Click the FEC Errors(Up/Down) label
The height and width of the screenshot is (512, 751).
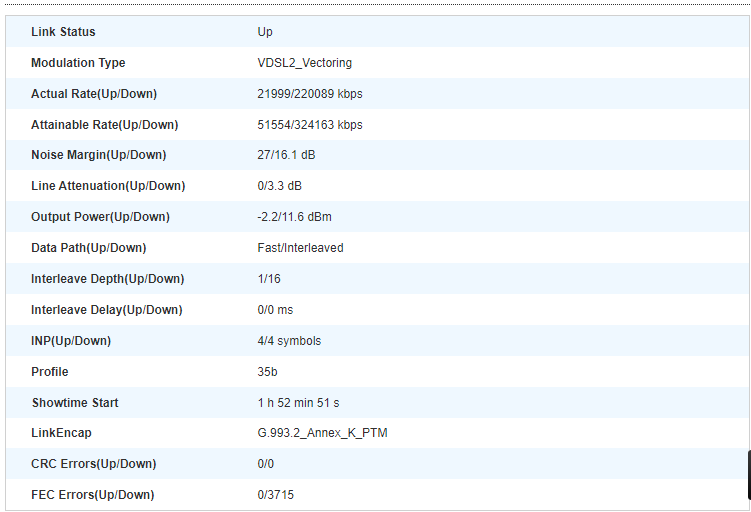93,495
